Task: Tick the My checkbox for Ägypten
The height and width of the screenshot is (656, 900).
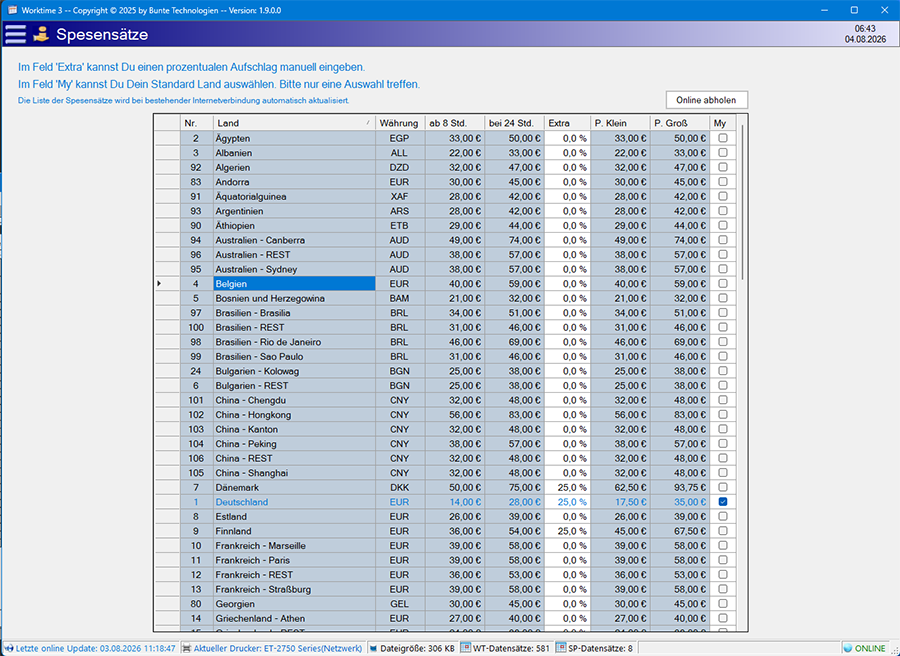Action: pyautogui.click(x=723, y=138)
